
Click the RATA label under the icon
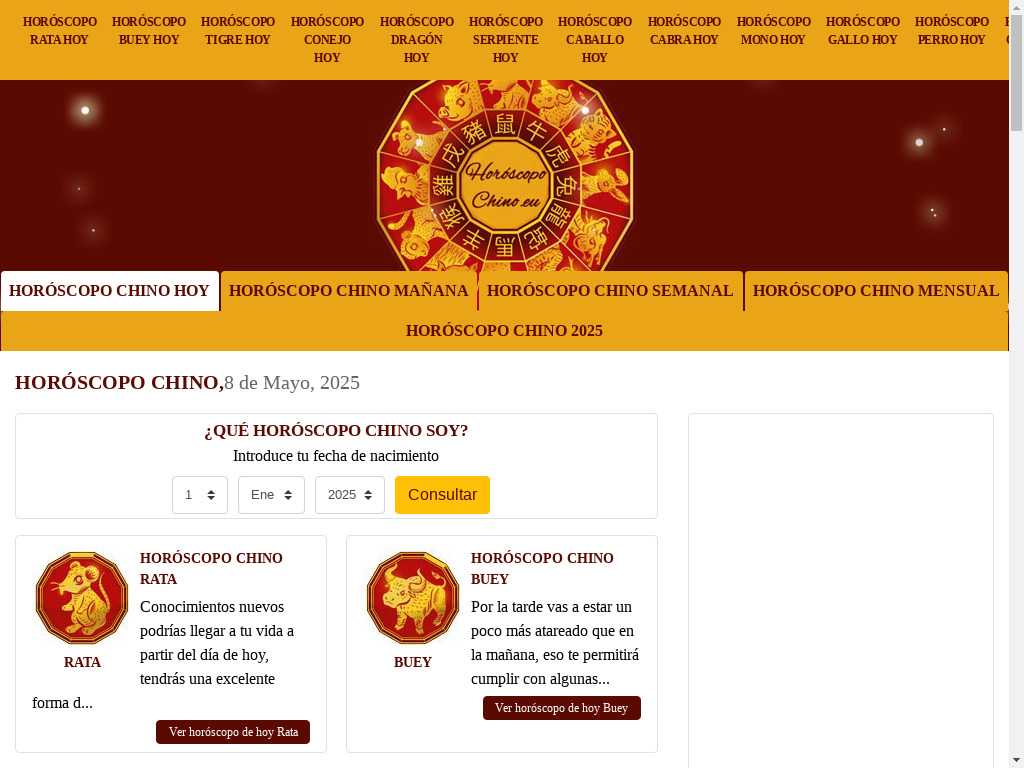82,662
